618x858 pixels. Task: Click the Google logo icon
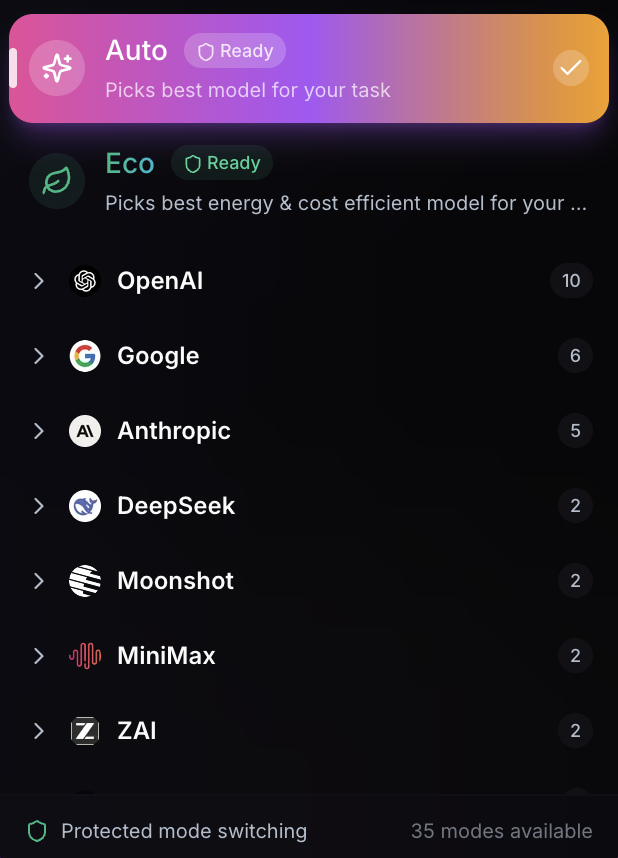[85, 356]
